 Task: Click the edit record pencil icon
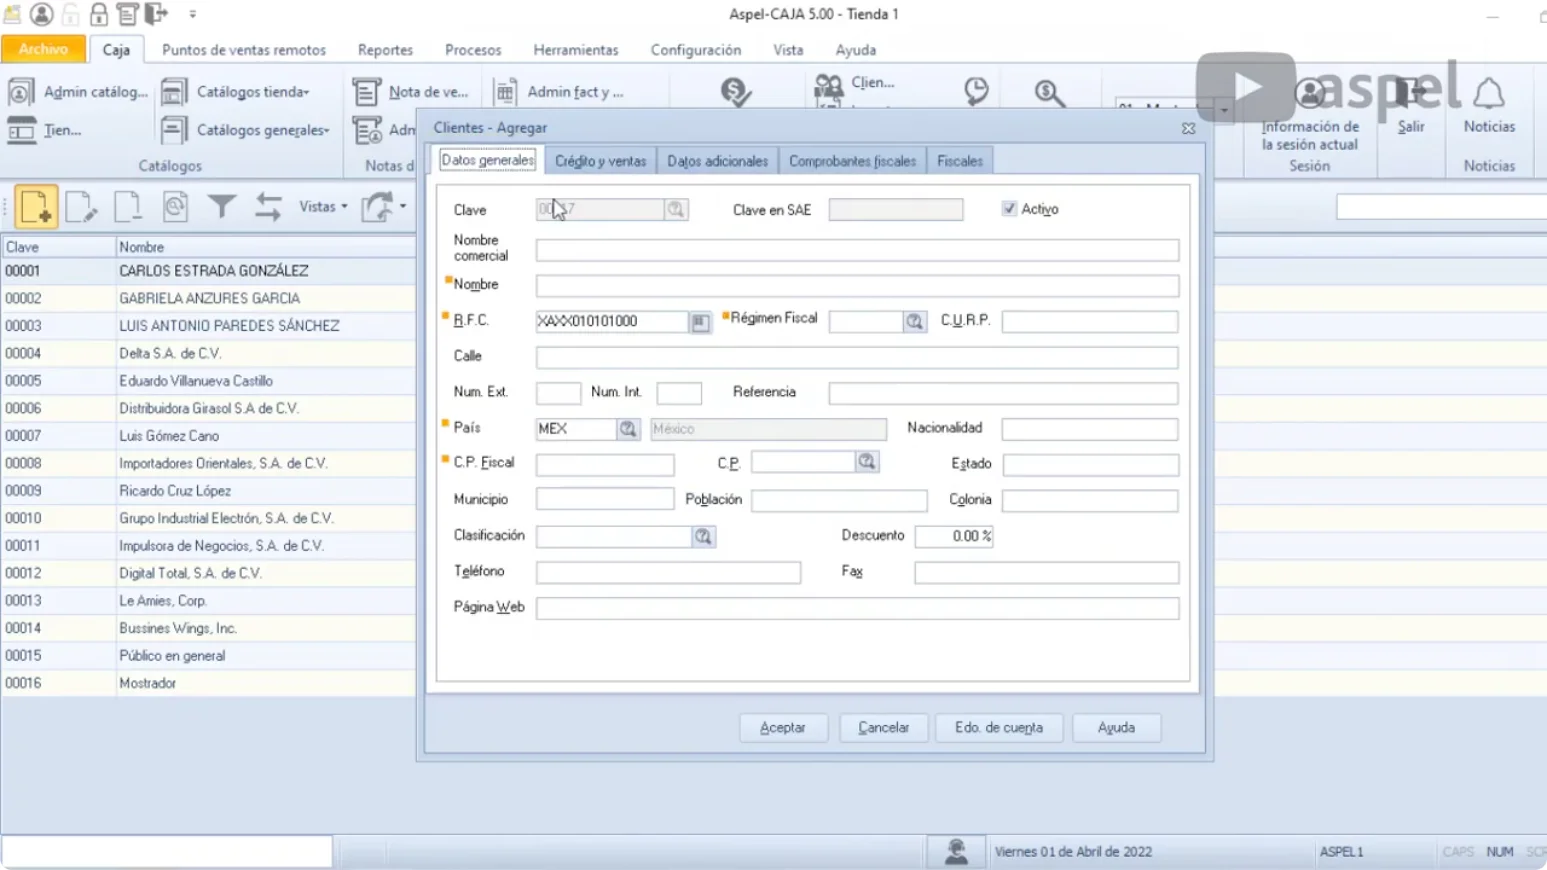(x=81, y=207)
